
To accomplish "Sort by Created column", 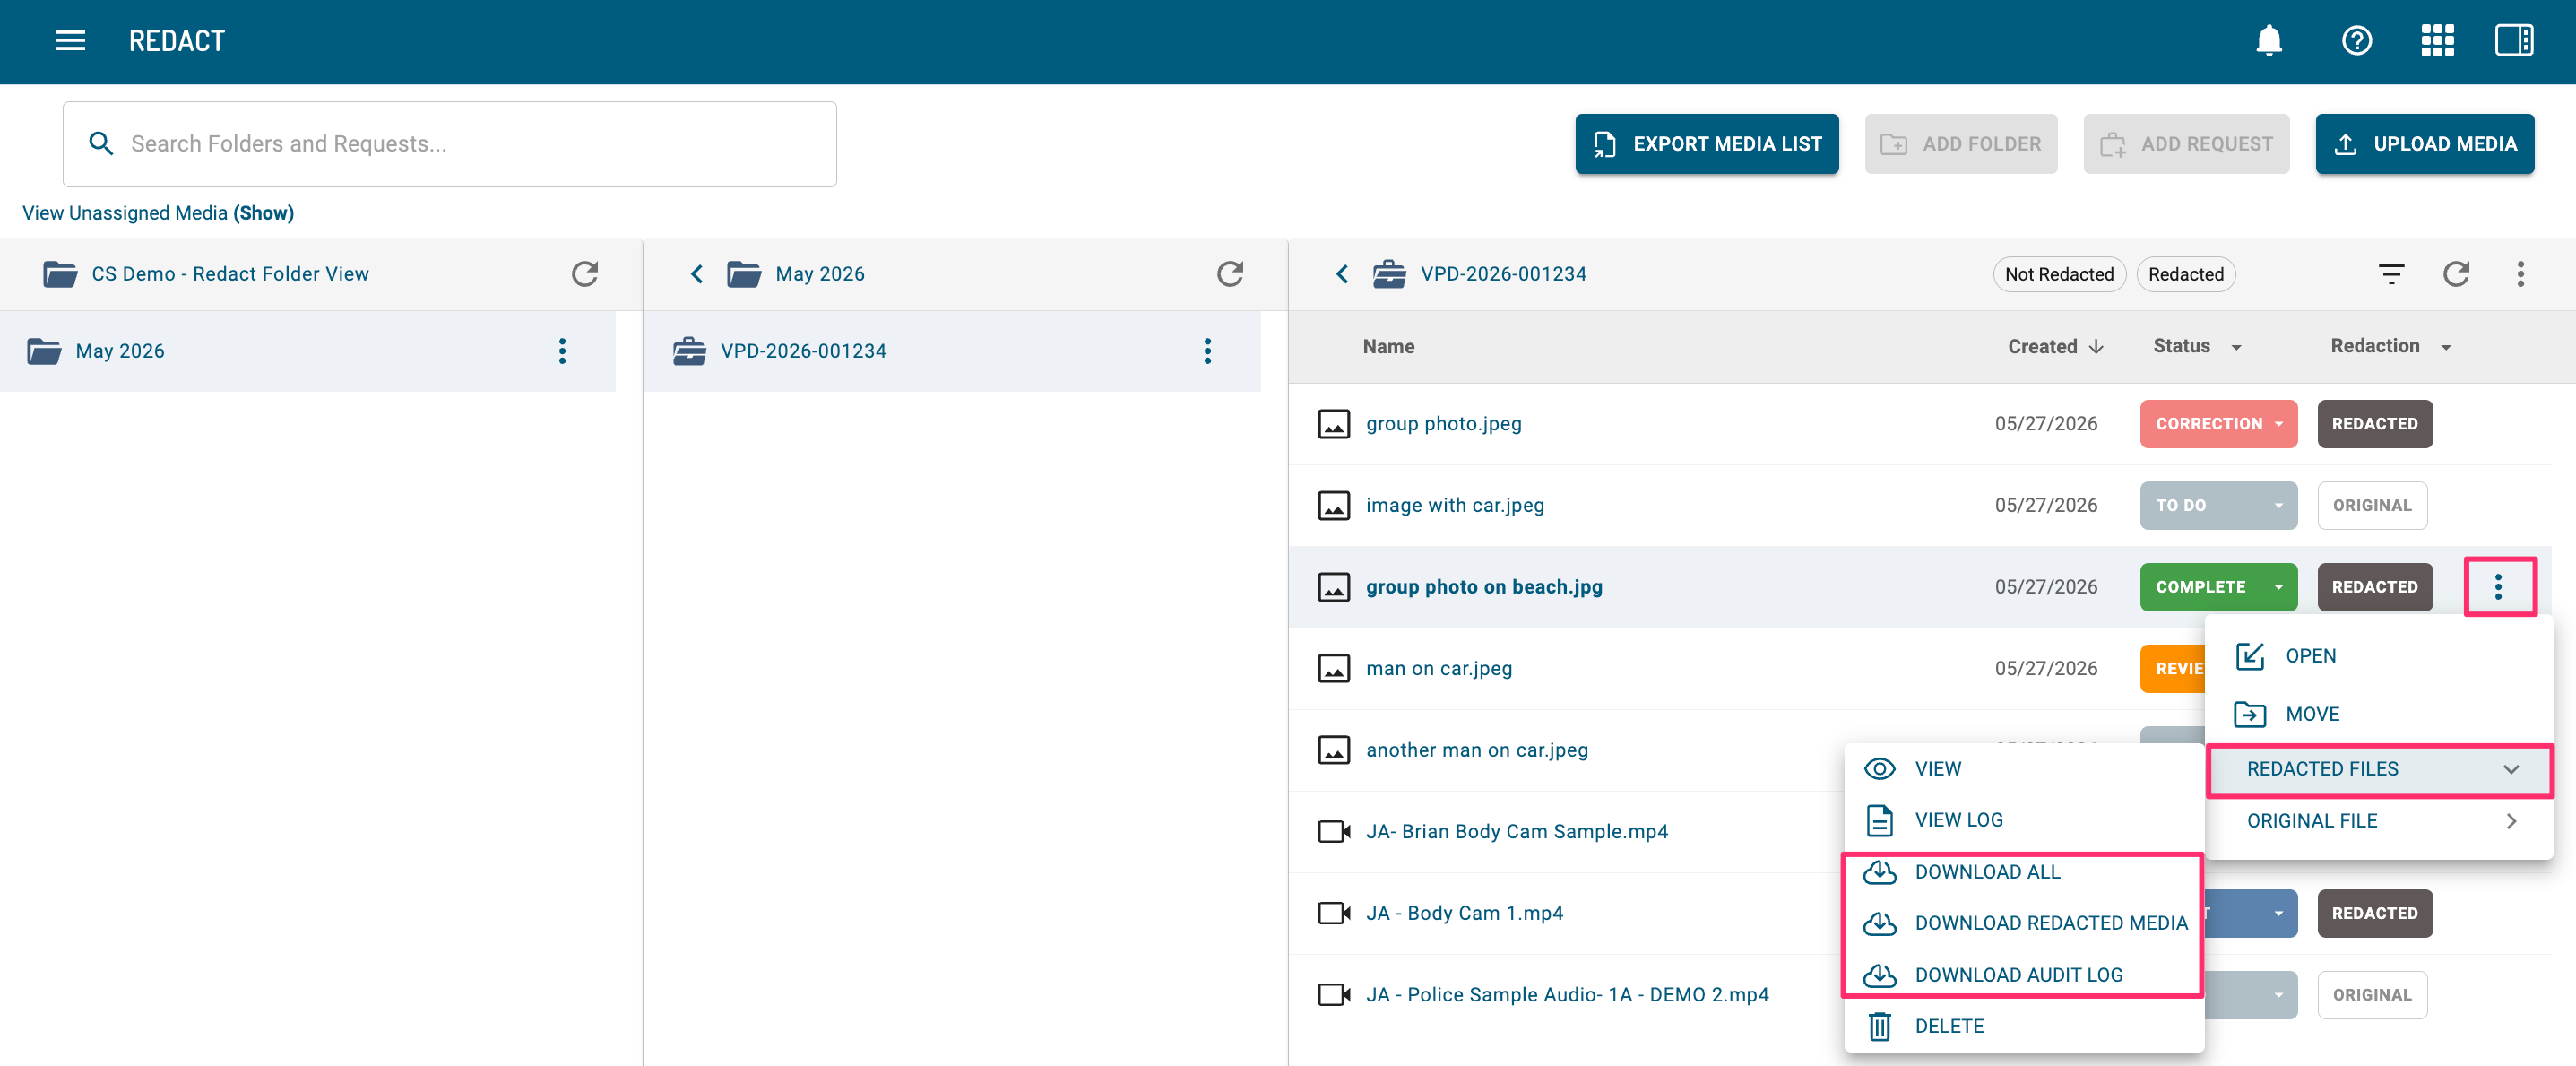I will tap(2055, 347).
